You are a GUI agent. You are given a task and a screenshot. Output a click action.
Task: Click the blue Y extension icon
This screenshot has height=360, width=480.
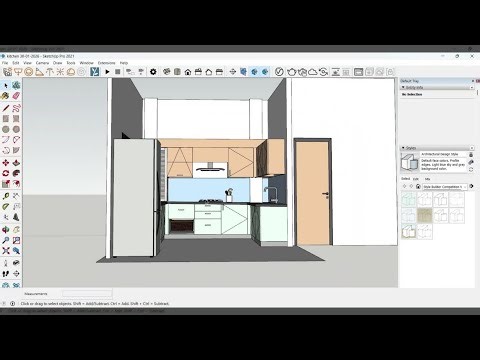tap(95, 72)
